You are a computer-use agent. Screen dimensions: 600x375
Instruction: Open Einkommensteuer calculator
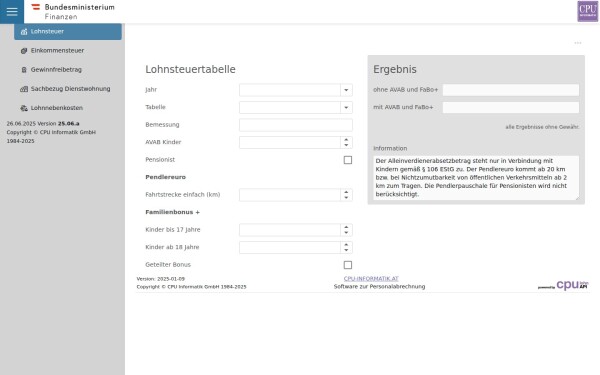pyautogui.click(x=68, y=51)
